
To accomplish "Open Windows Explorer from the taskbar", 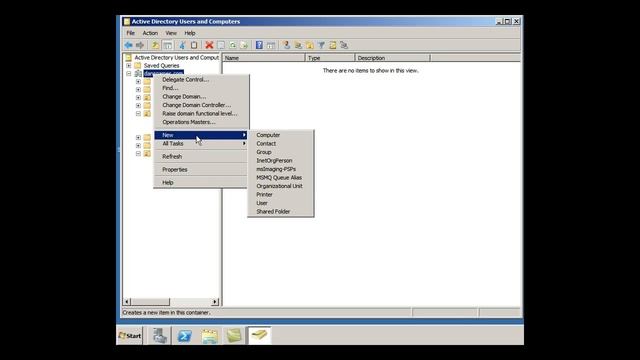I will (209, 336).
